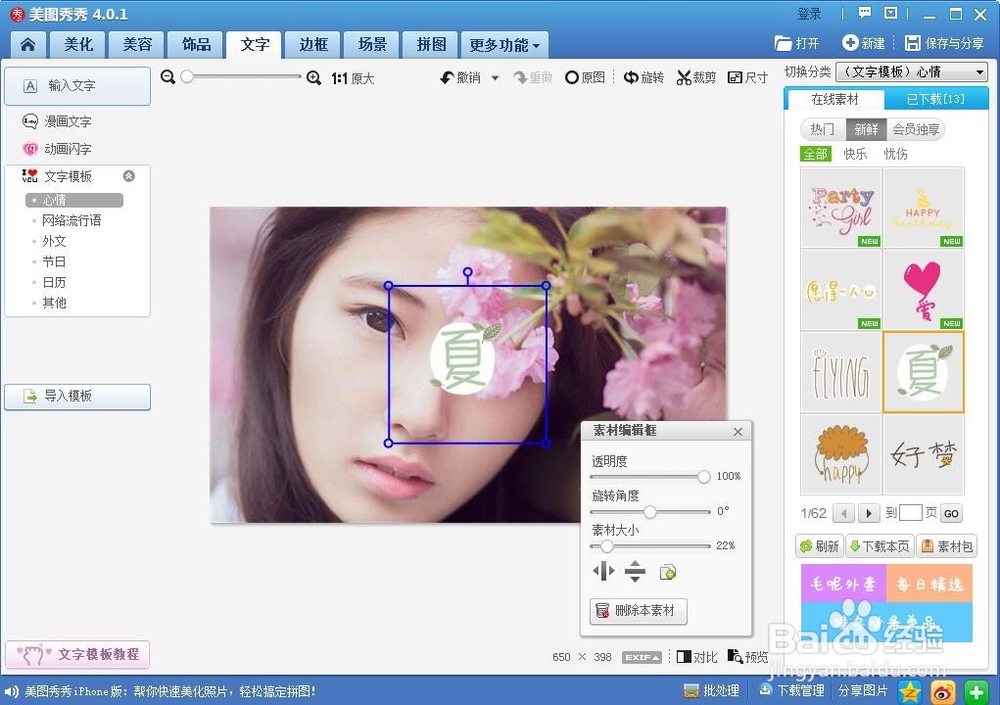Image resolution: width=1000 pixels, height=705 pixels.
Task: Open the 尺寸 resize tool
Action: point(747,78)
